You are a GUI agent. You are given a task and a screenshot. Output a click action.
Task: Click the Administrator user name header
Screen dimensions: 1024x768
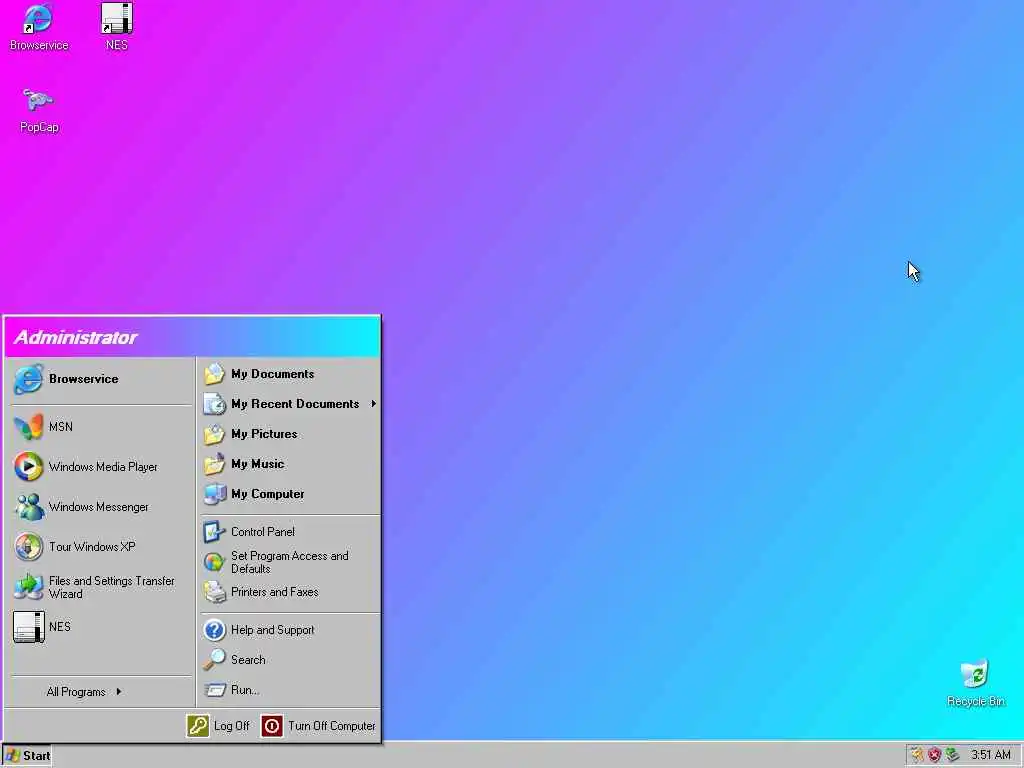click(x=76, y=338)
